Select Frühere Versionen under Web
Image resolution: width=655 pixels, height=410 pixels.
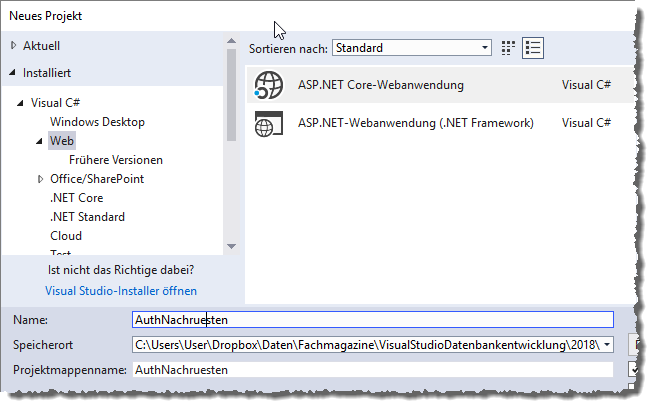coord(116,160)
